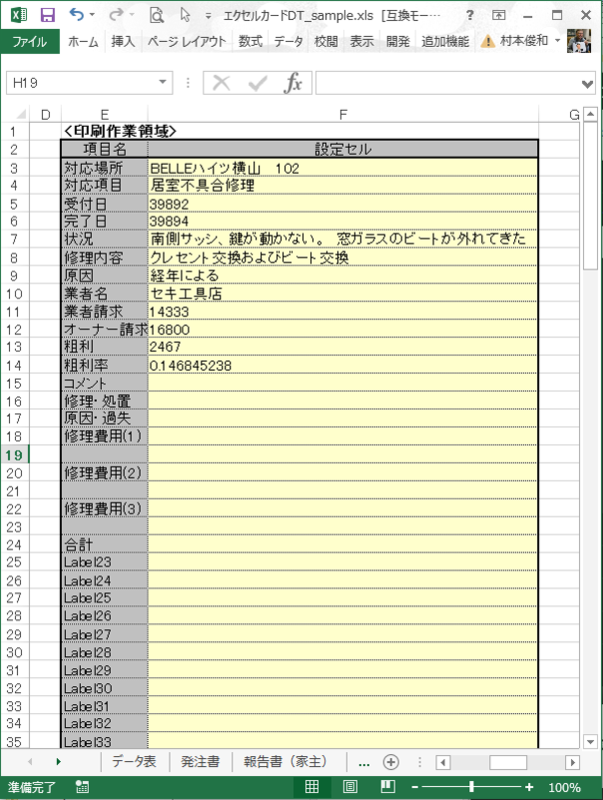603x800 pixels.
Task: Select オーナー請求 value 16800
Action: pos(342,329)
